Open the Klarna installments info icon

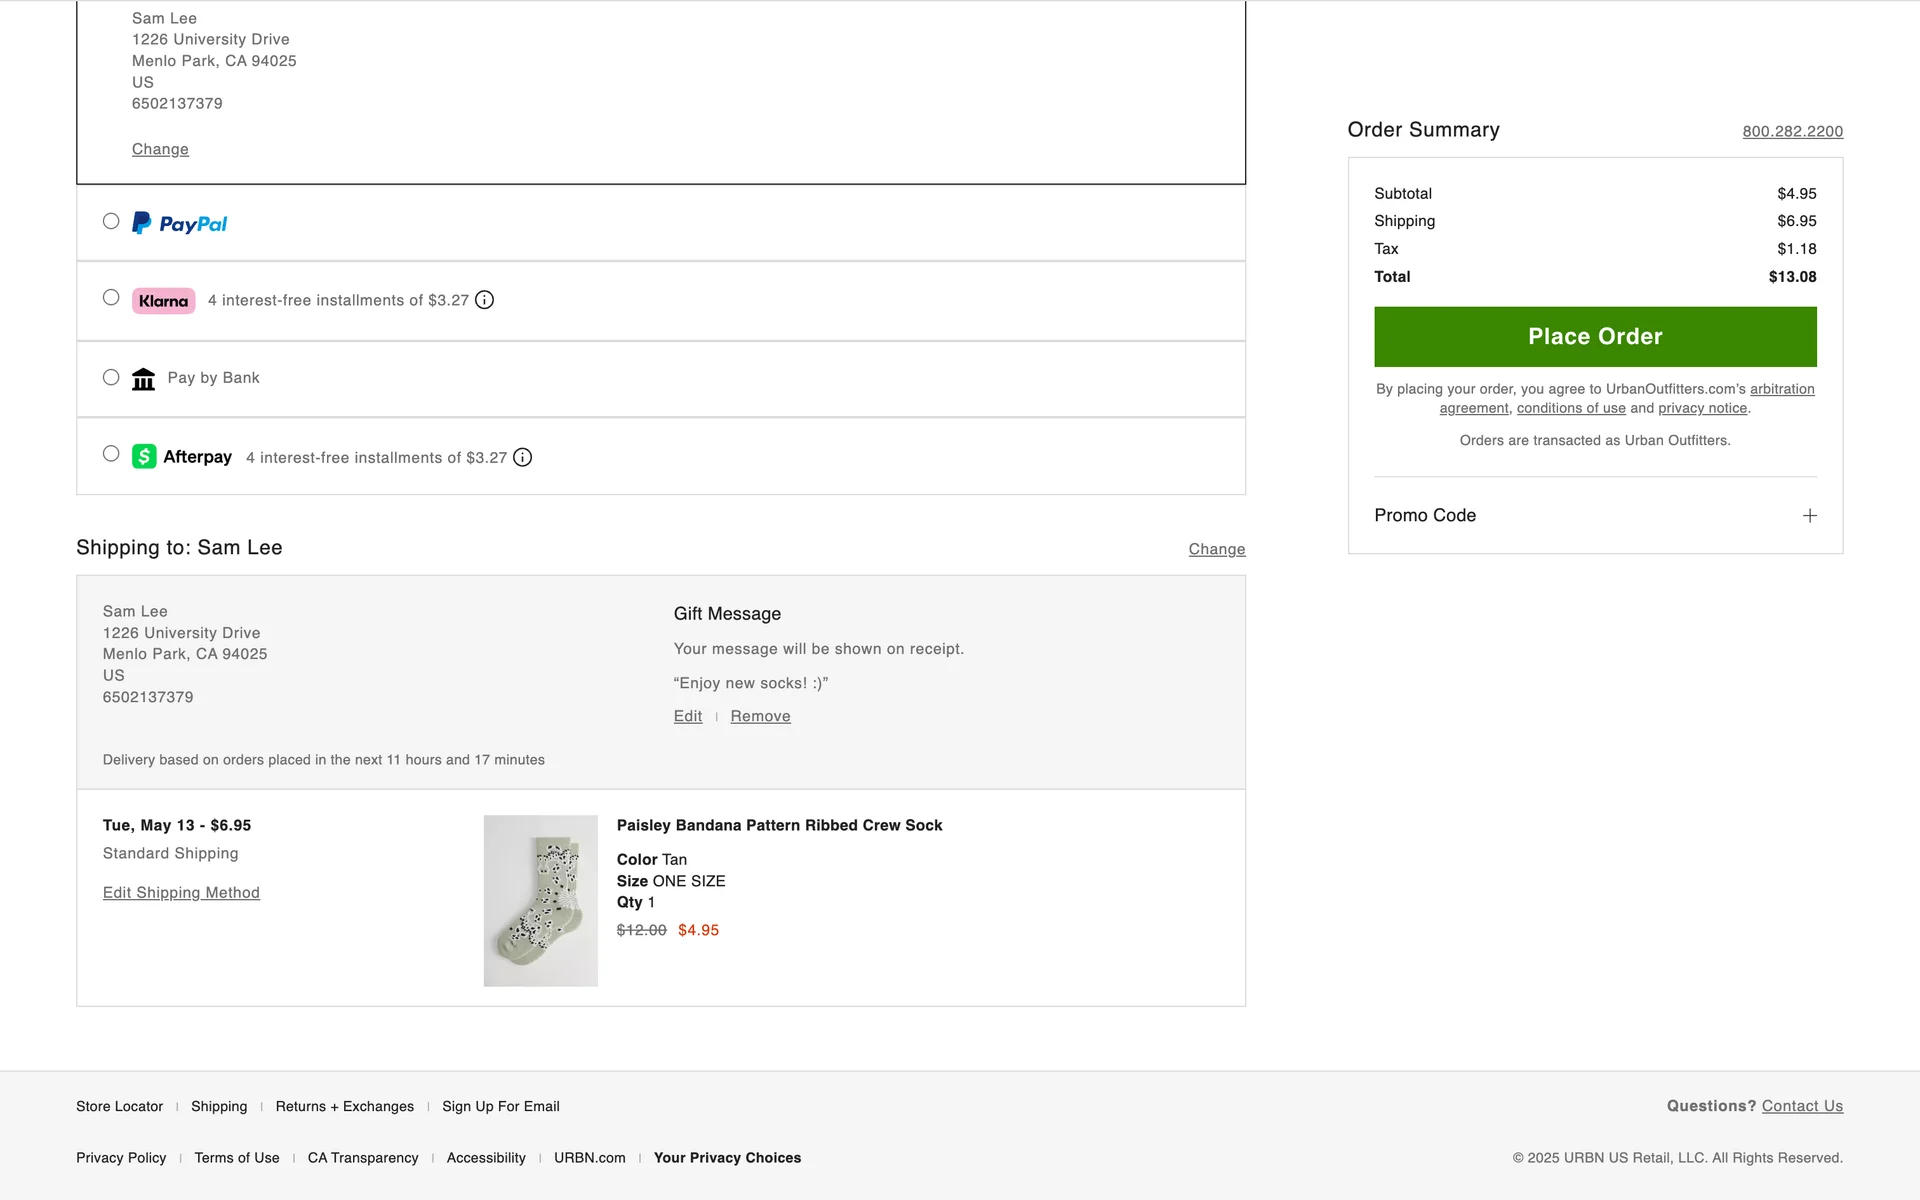point(484,300)
